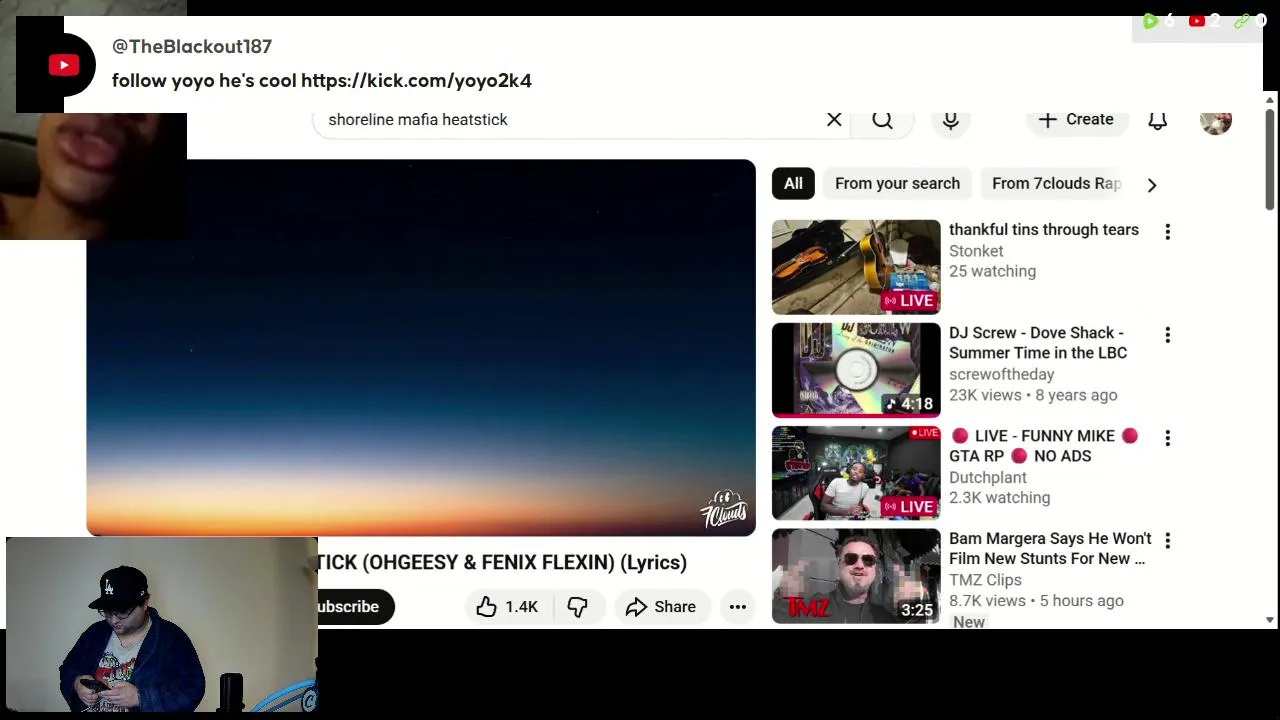Click the green play overlay icon

point(1150,21)
